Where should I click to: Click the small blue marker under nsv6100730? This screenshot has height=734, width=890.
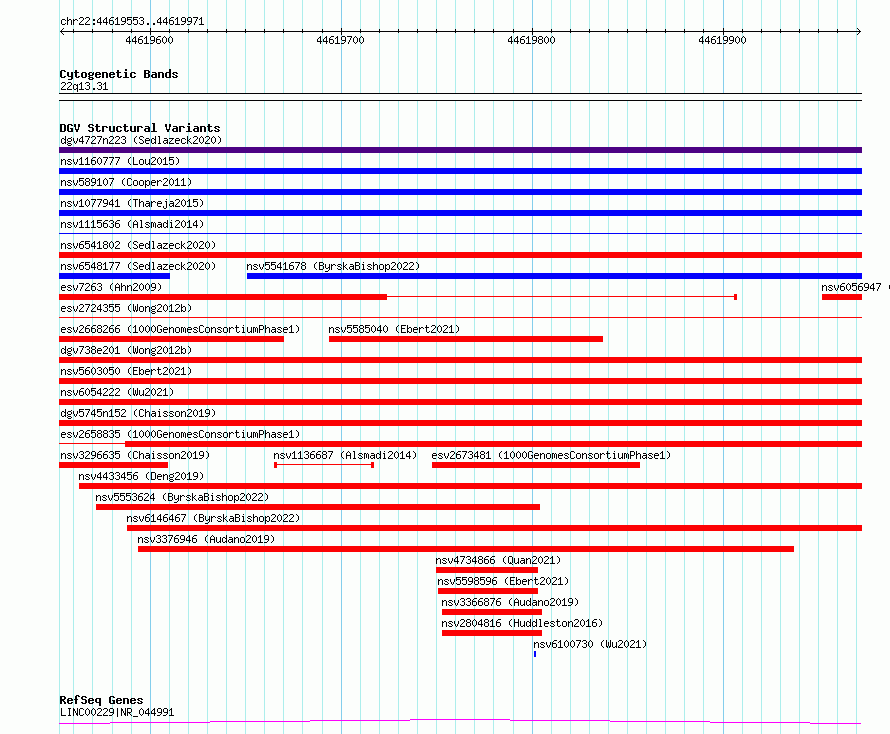pyautogui.click(x=535, y=654)
